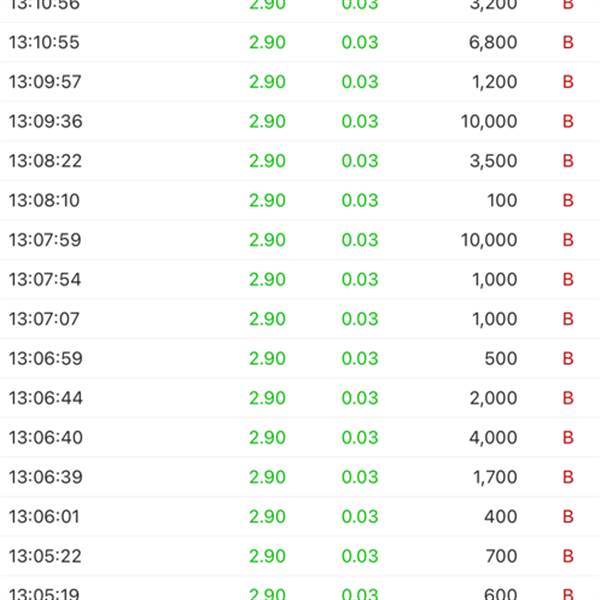Screen dimensions: 600x600
Task: Open the 13:09:57 trade with 1,200 volume
Action: click(300, 82)
